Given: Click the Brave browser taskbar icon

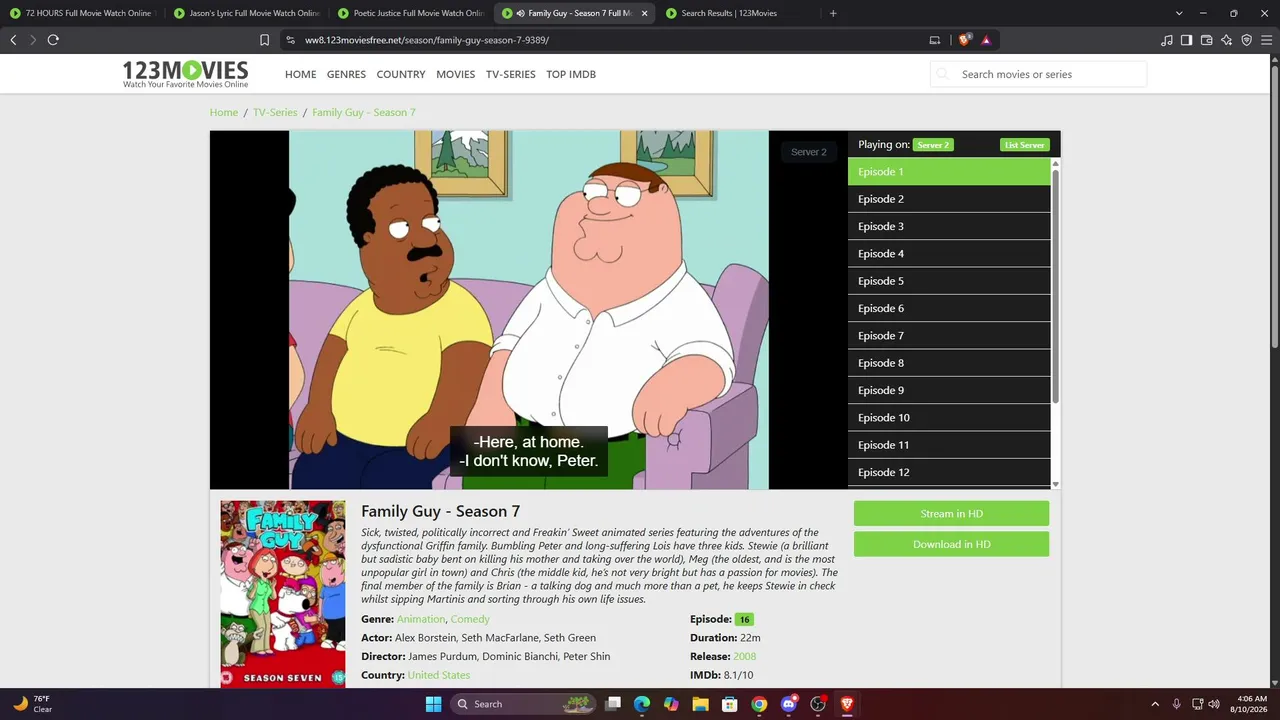Looking at the screenshot, I should click(847, 704).
